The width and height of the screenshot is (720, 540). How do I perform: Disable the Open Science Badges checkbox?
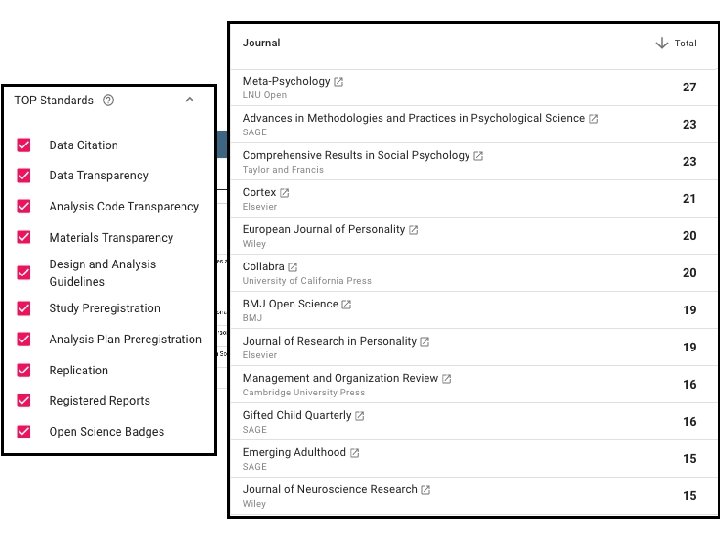pyautogui.click(x=24, y=432)
